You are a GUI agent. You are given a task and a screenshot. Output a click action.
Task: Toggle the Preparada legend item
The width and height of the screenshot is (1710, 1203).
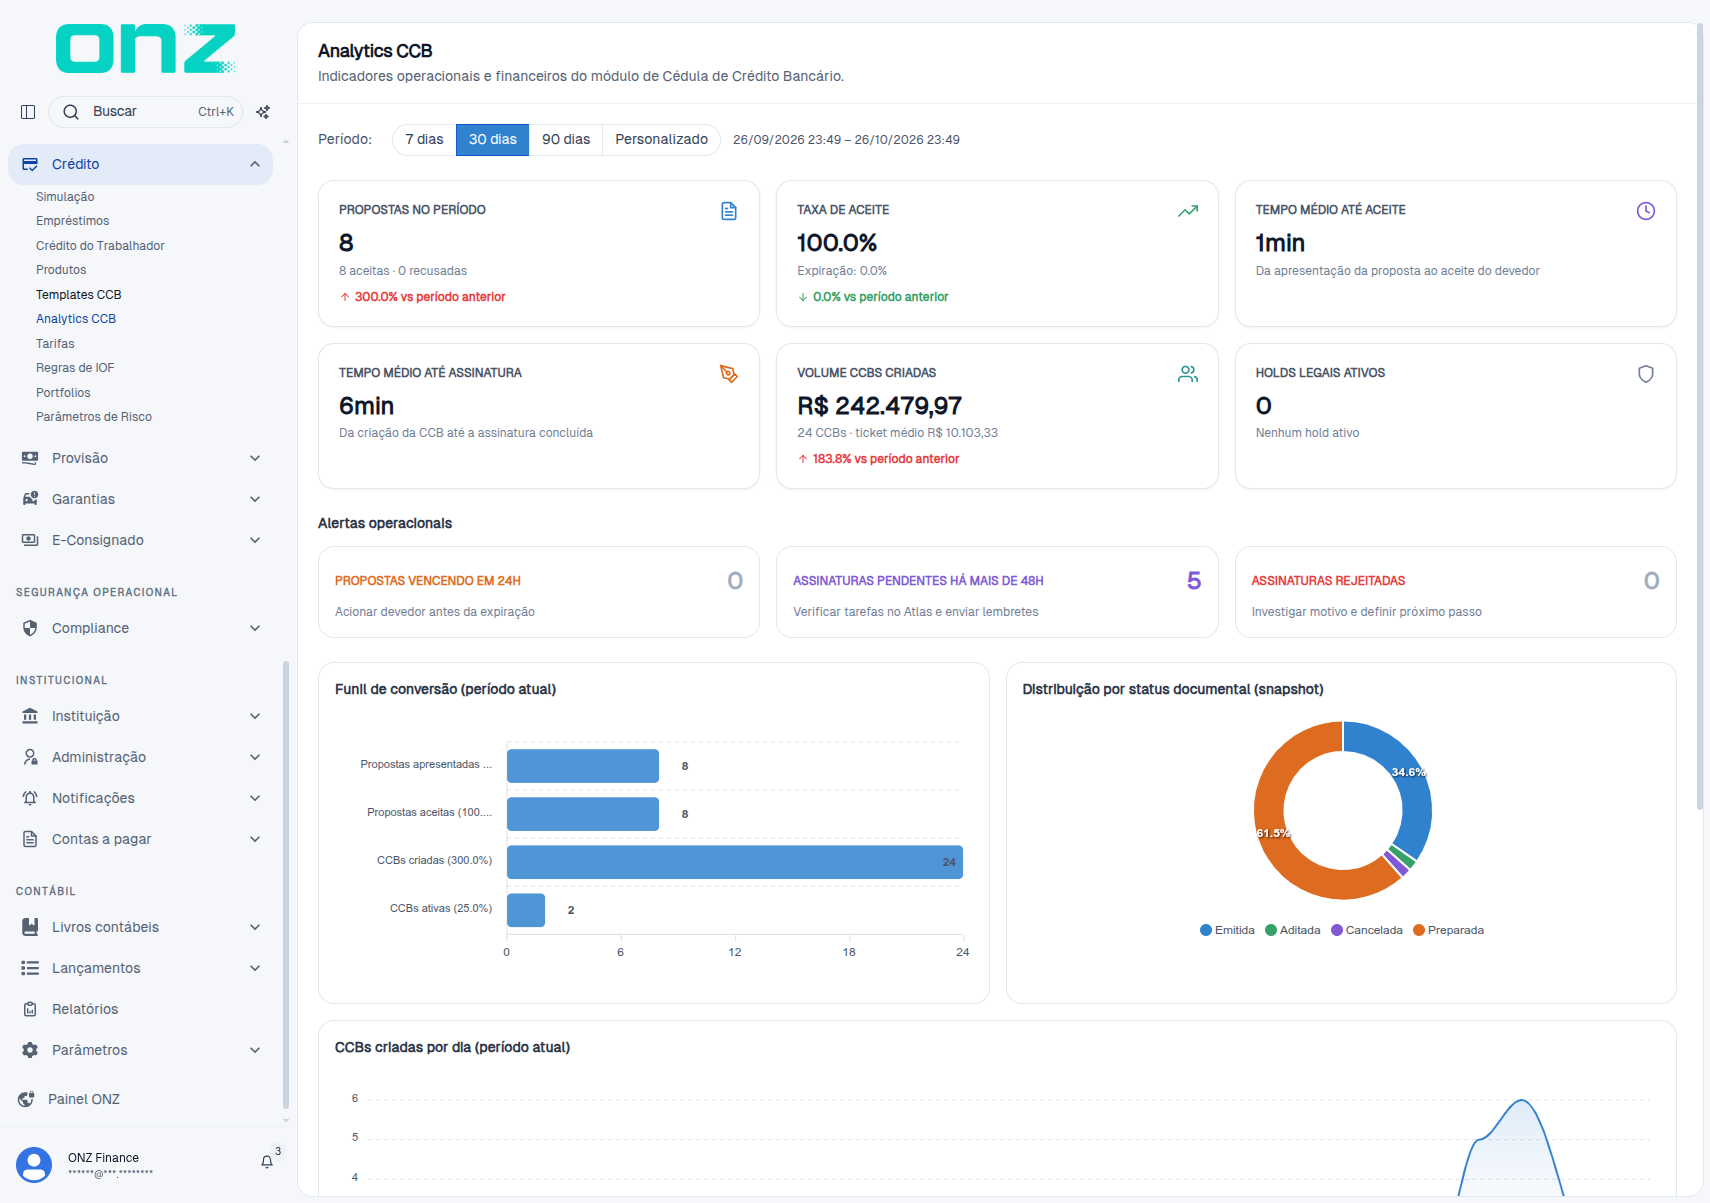1448,930
